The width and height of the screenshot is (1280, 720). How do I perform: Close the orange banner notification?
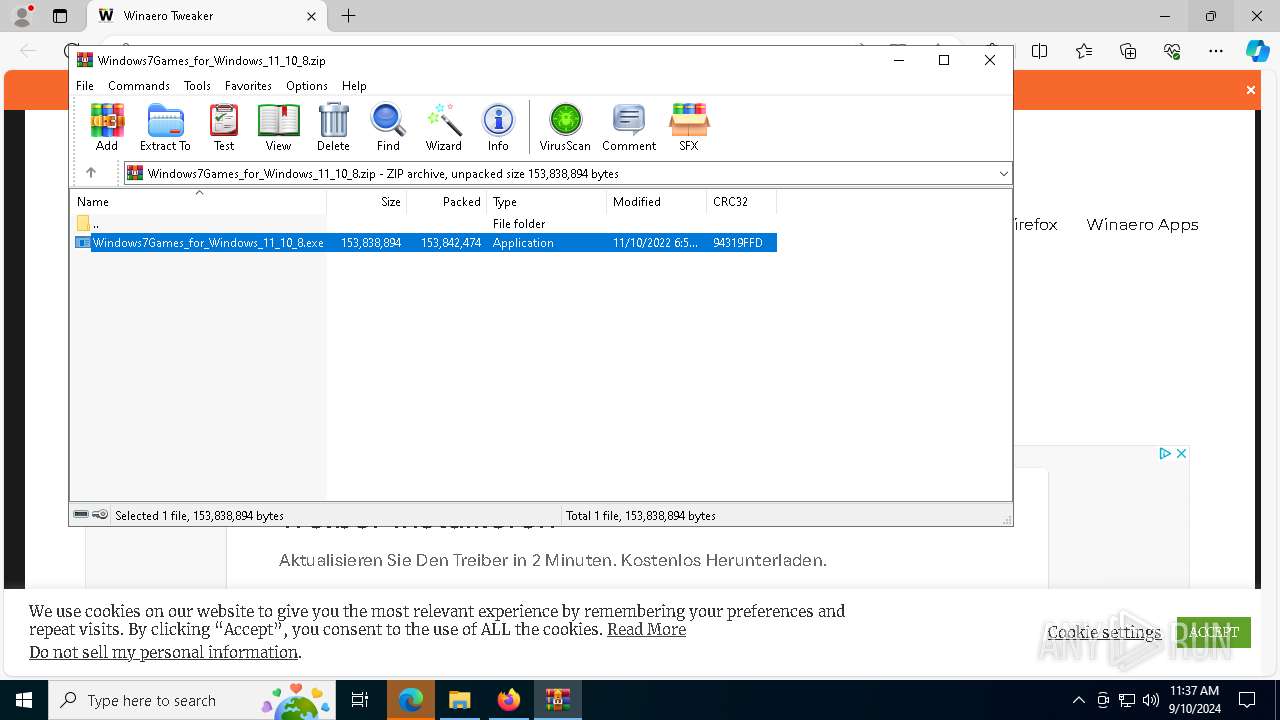1250,90
